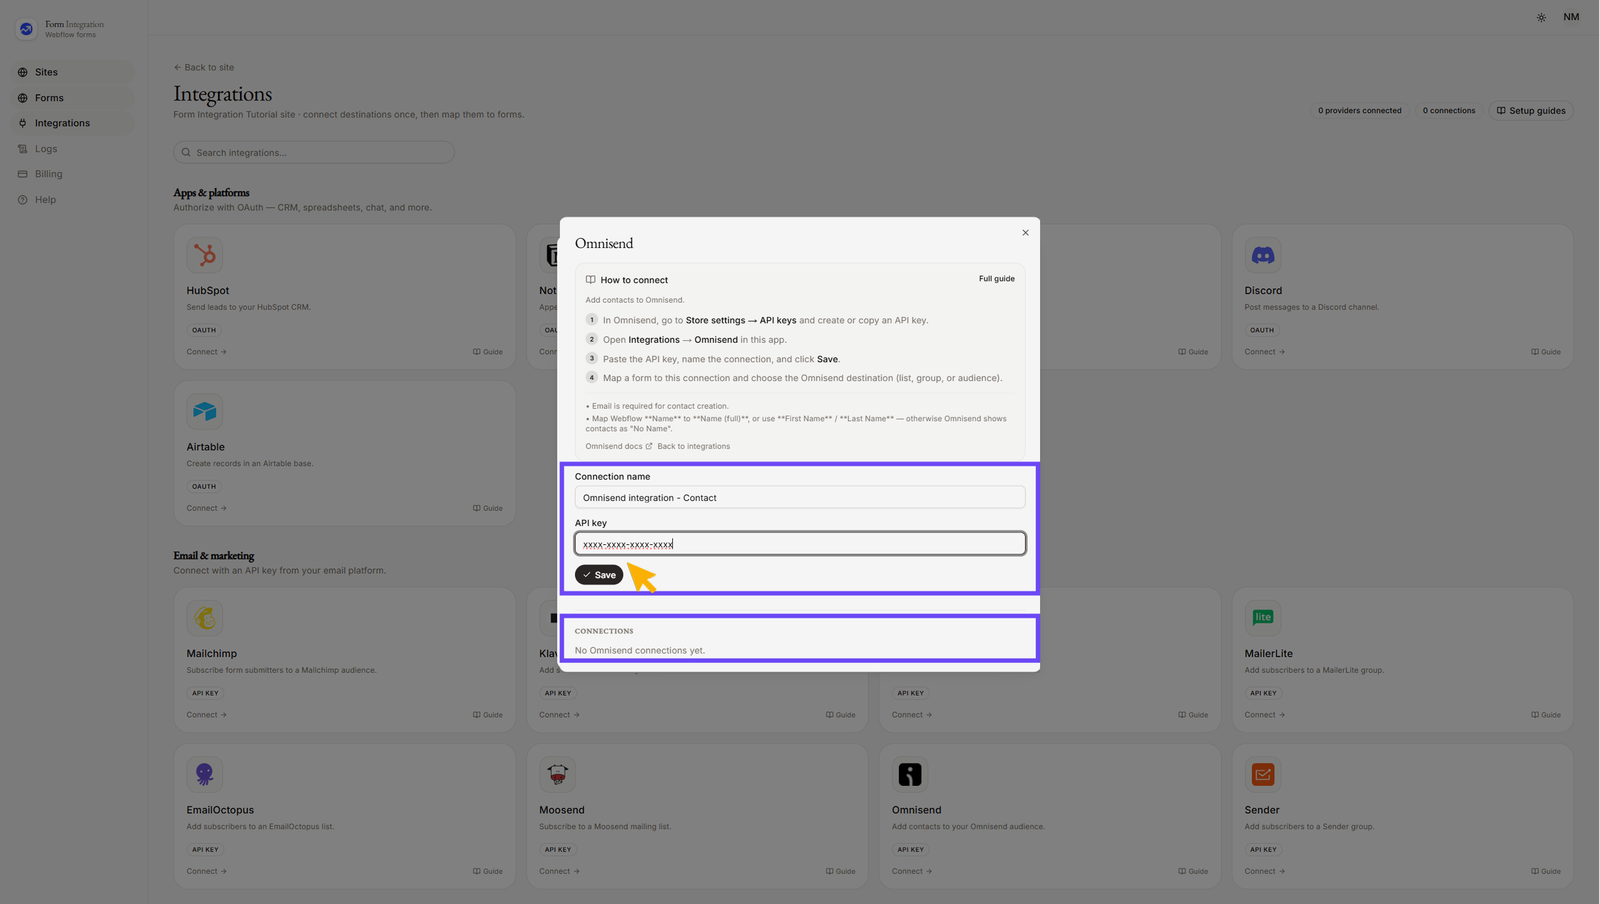
Task: Open the Sites sidebar item
Action: coord(73,72)
